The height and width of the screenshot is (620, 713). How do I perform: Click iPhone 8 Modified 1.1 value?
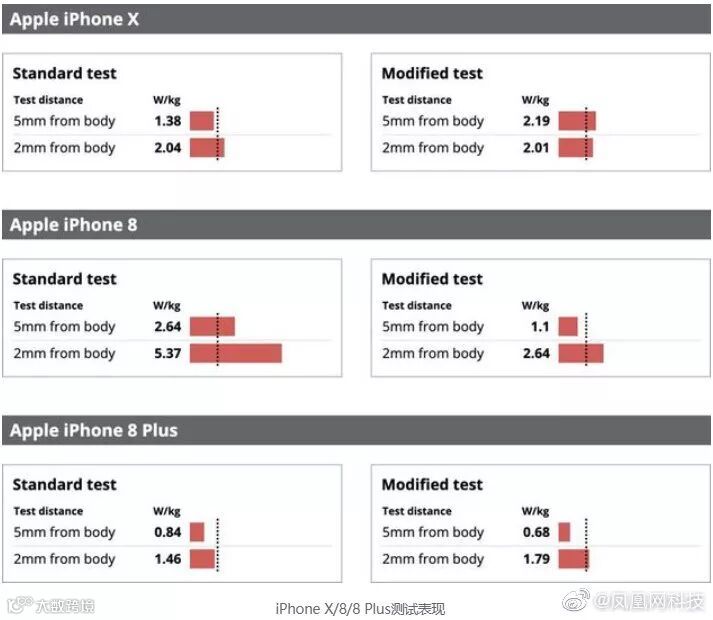[539, 327]
